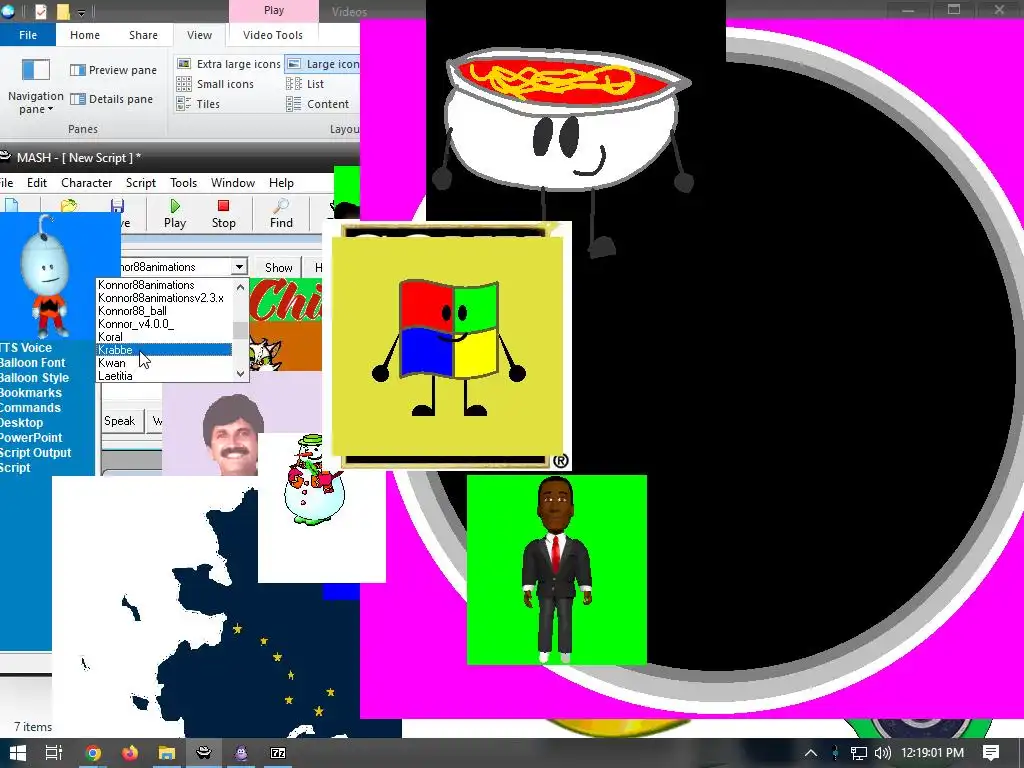Screen dimensions: 1024x768
Task: Click the Properties quick access icon in Explorer
Action: coord(40,11)
